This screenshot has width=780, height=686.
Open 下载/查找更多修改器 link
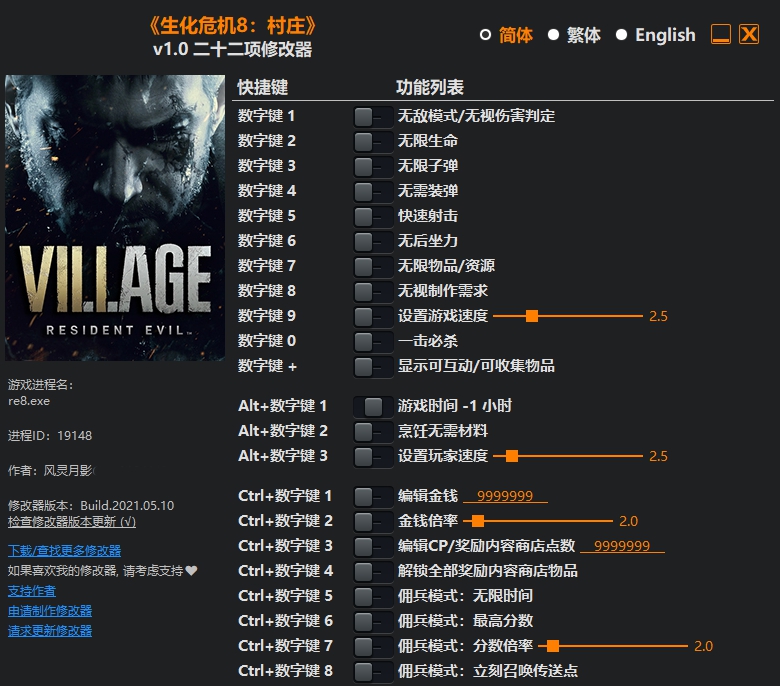(64, 551)
